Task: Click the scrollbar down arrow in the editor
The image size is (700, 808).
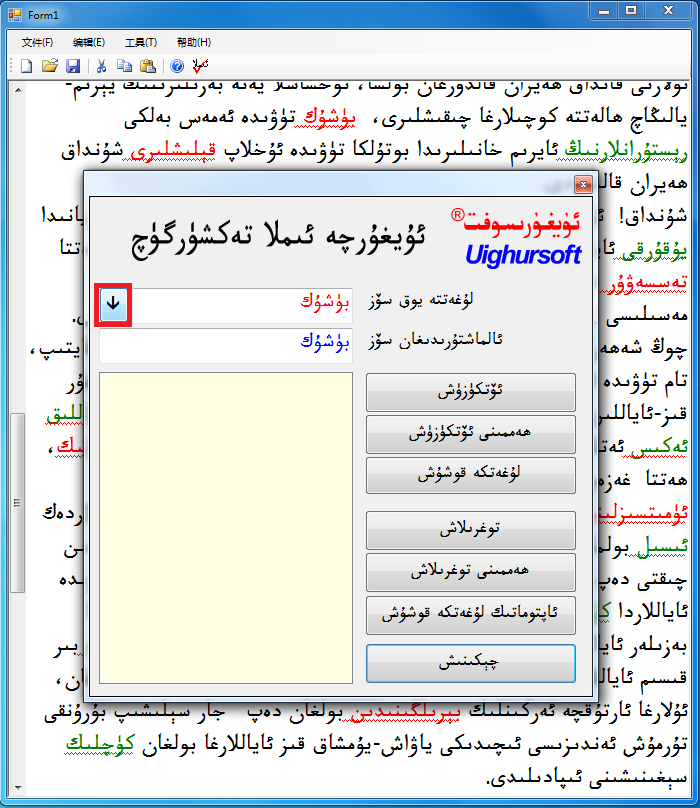Action: coord(18,788)
